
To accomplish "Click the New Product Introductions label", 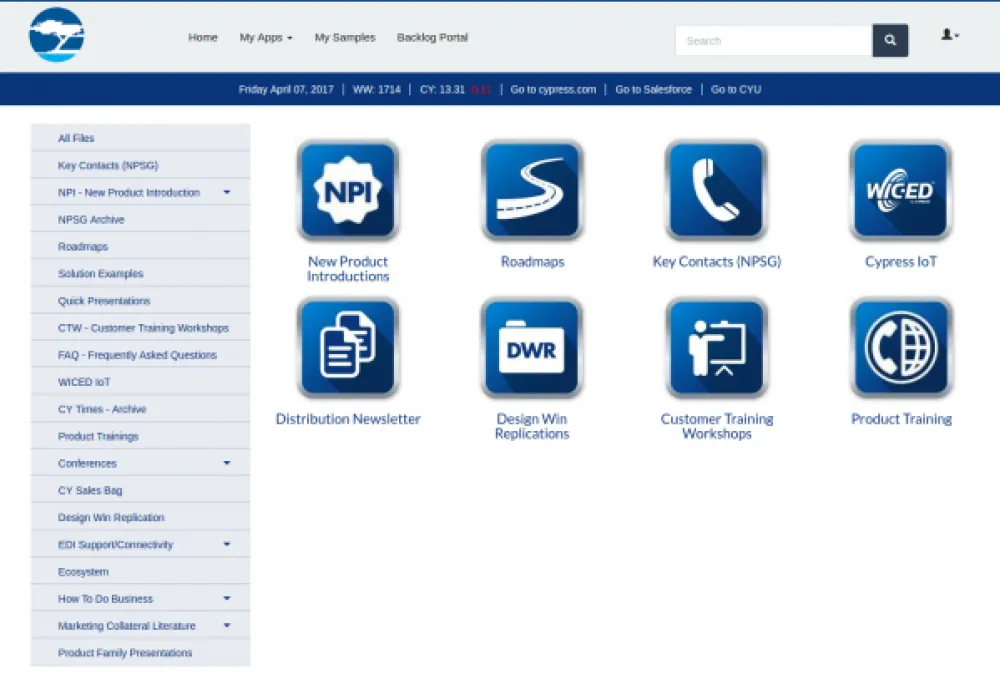I will click(348, 269).
